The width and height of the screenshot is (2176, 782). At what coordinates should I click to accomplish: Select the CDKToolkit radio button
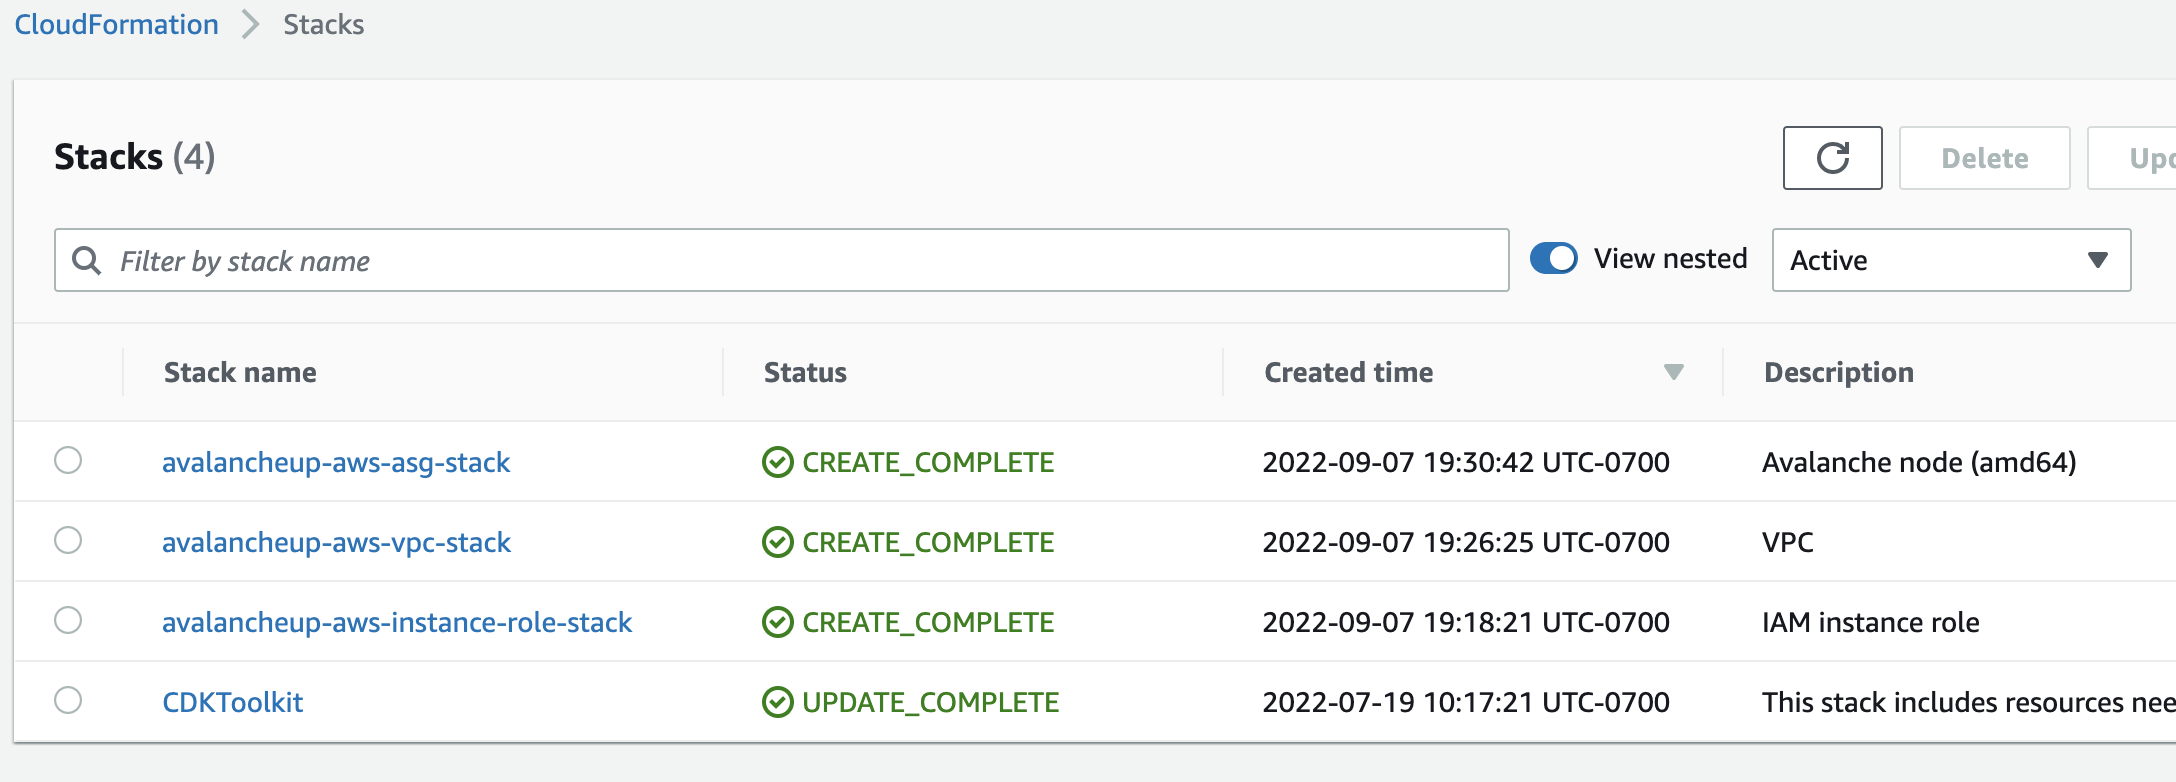coord(68,700)
